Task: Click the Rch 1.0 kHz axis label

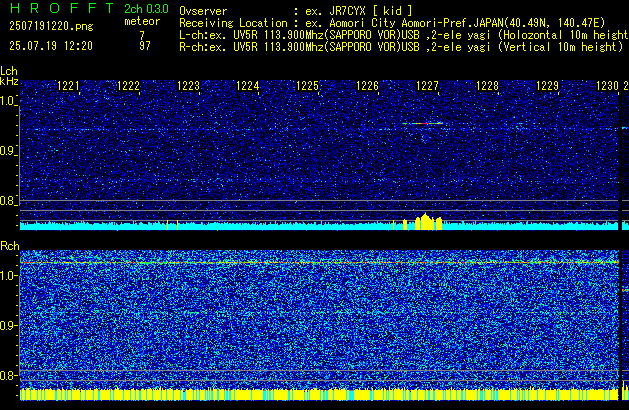Action: [x=8, y=276]
